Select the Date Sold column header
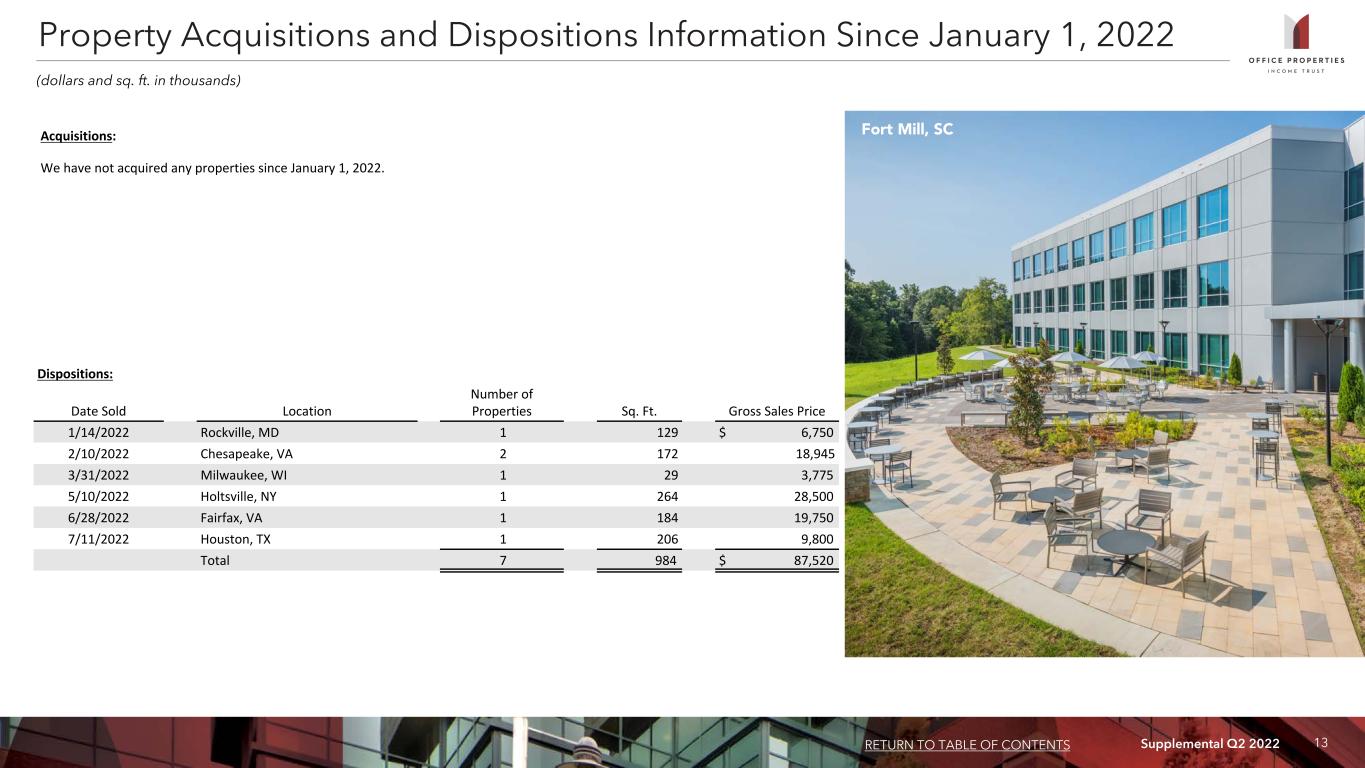The width and height of the screenshot is (1365, 768). point(99,411)
